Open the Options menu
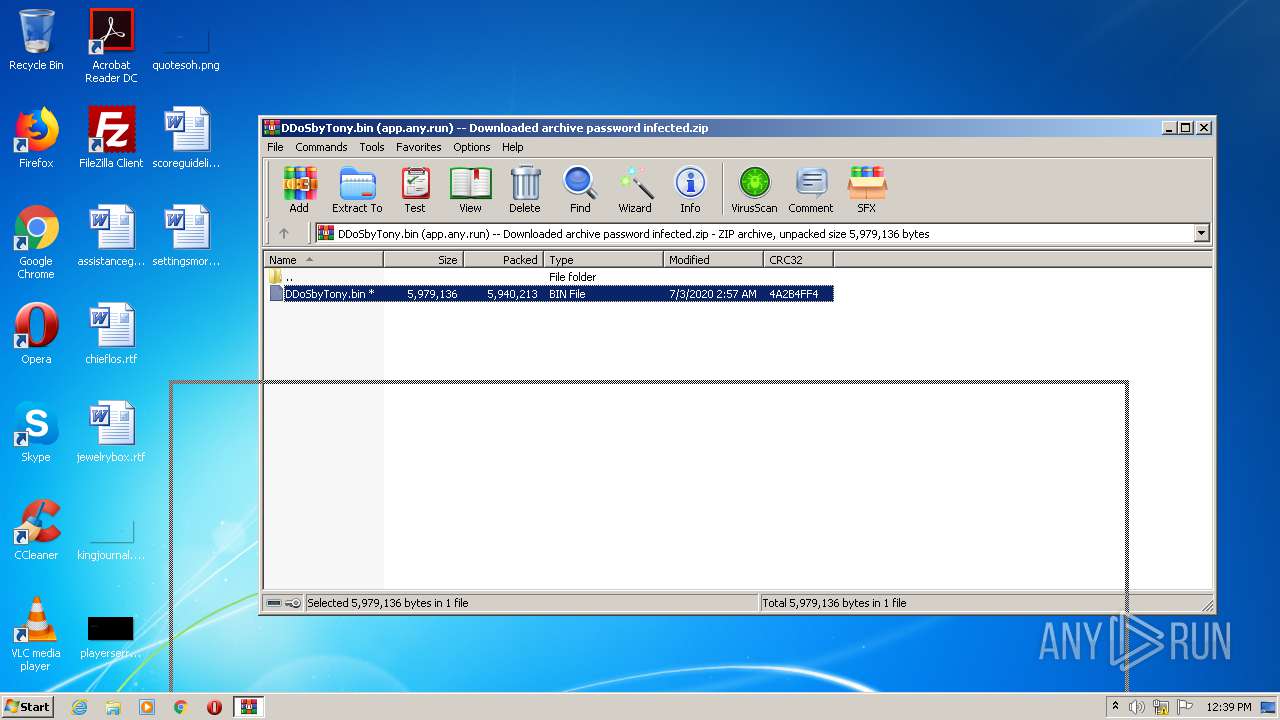 coord(472,147)
